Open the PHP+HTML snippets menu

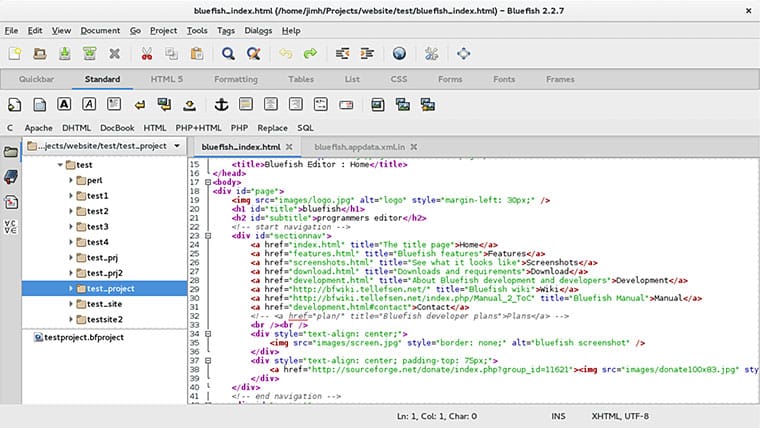click(x=198, y=128)
